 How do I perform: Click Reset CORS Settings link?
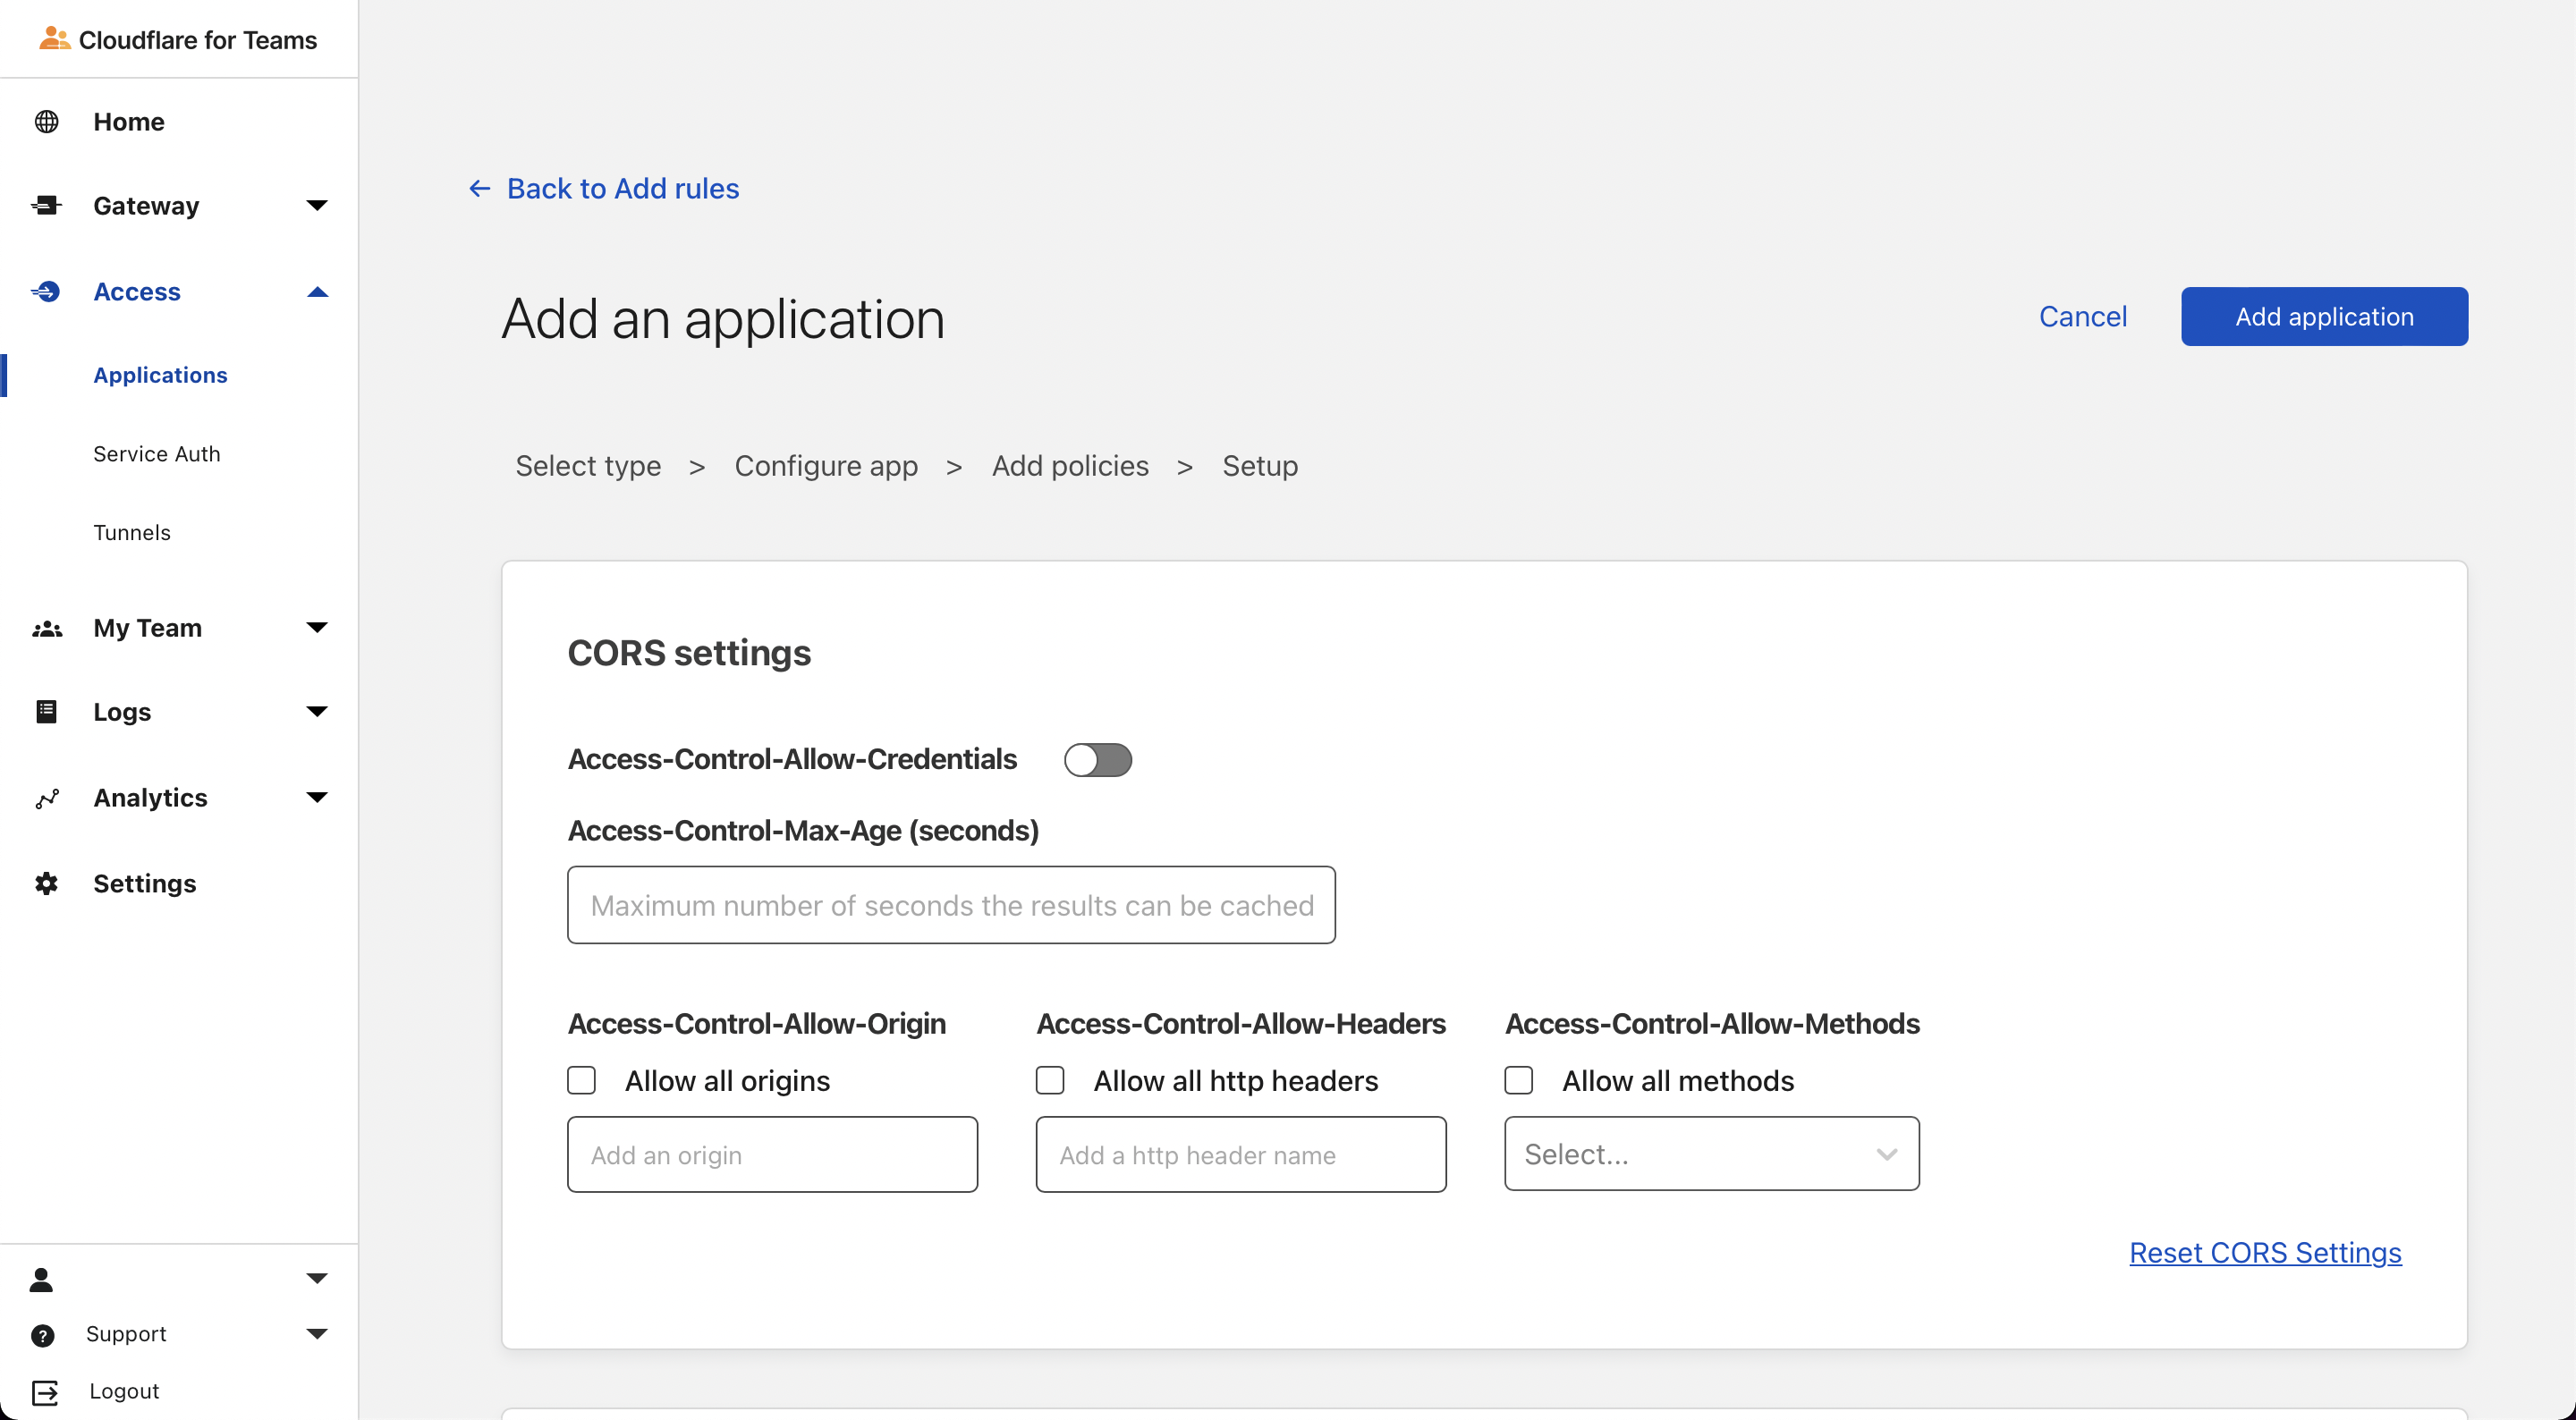[x=2264, y=1253]
